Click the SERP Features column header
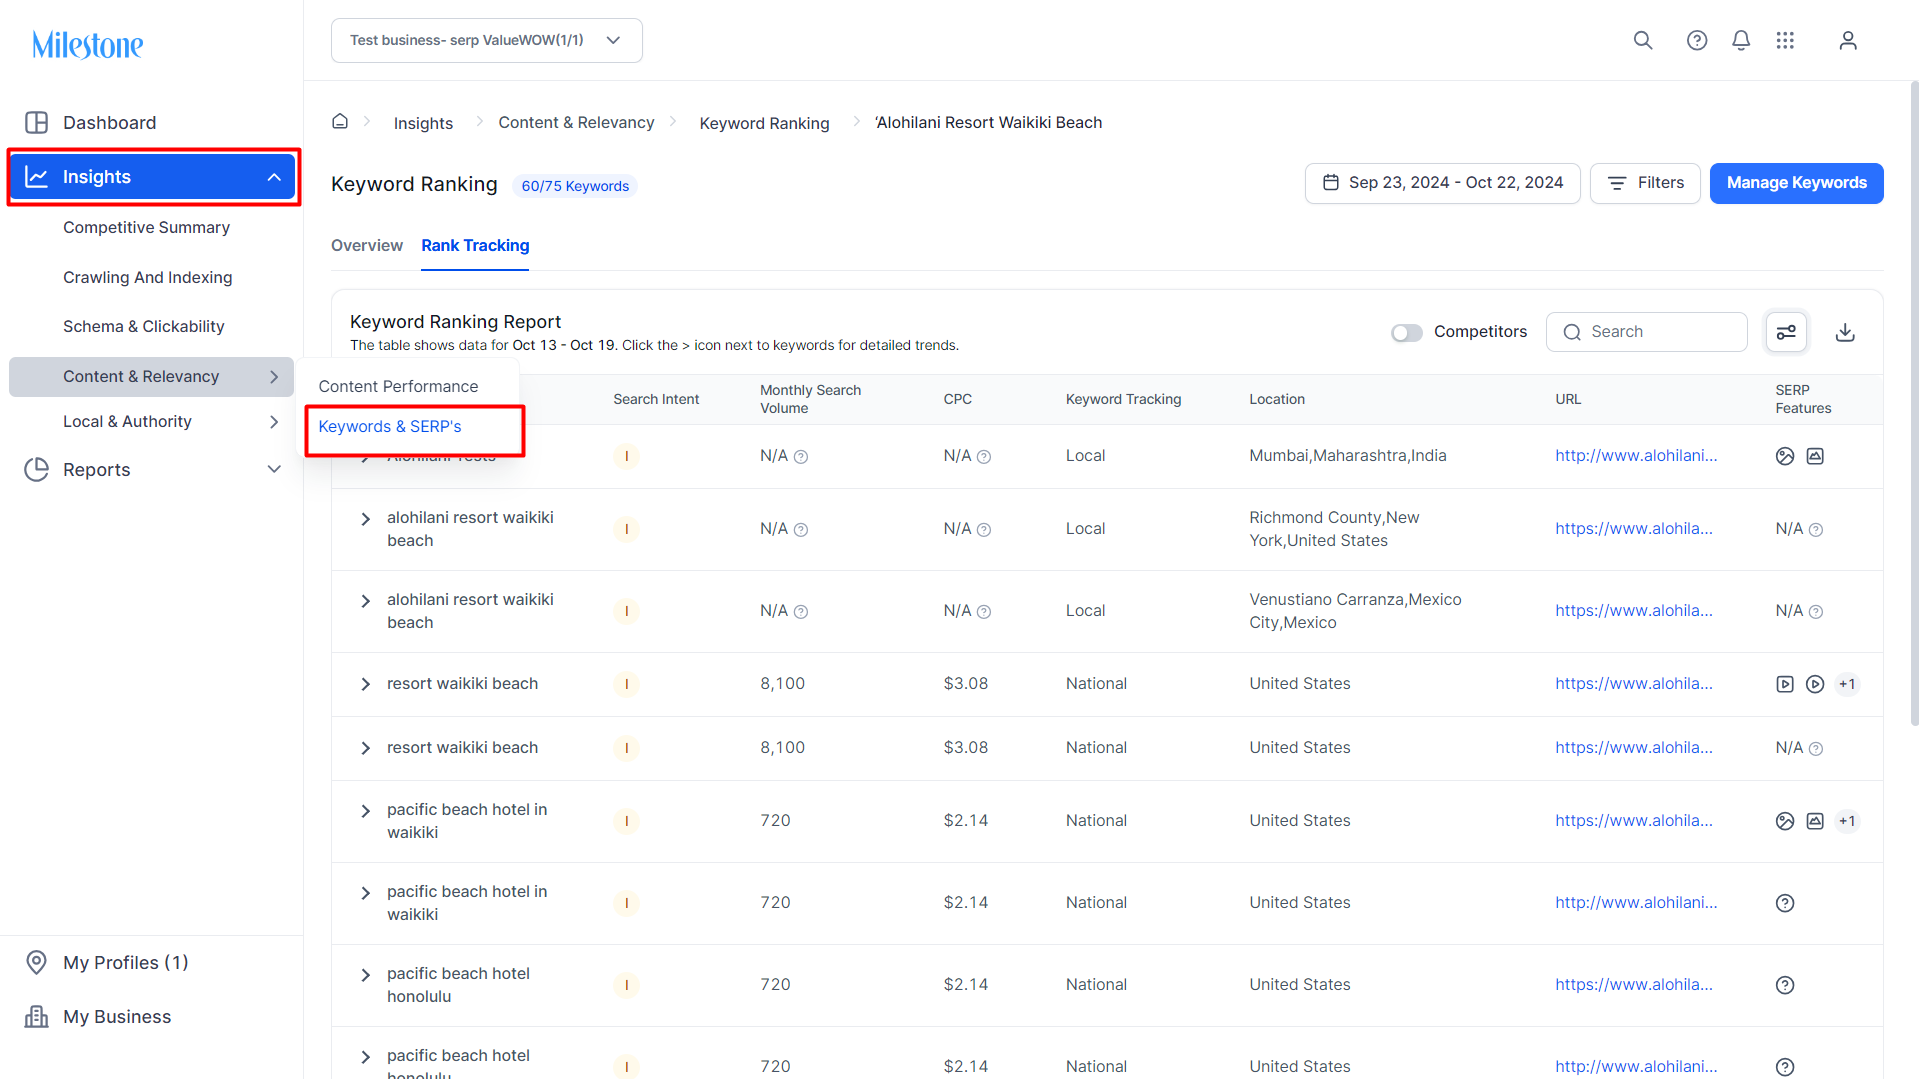Screen dimensions: 1919x1079 [x=1803, y=399]
